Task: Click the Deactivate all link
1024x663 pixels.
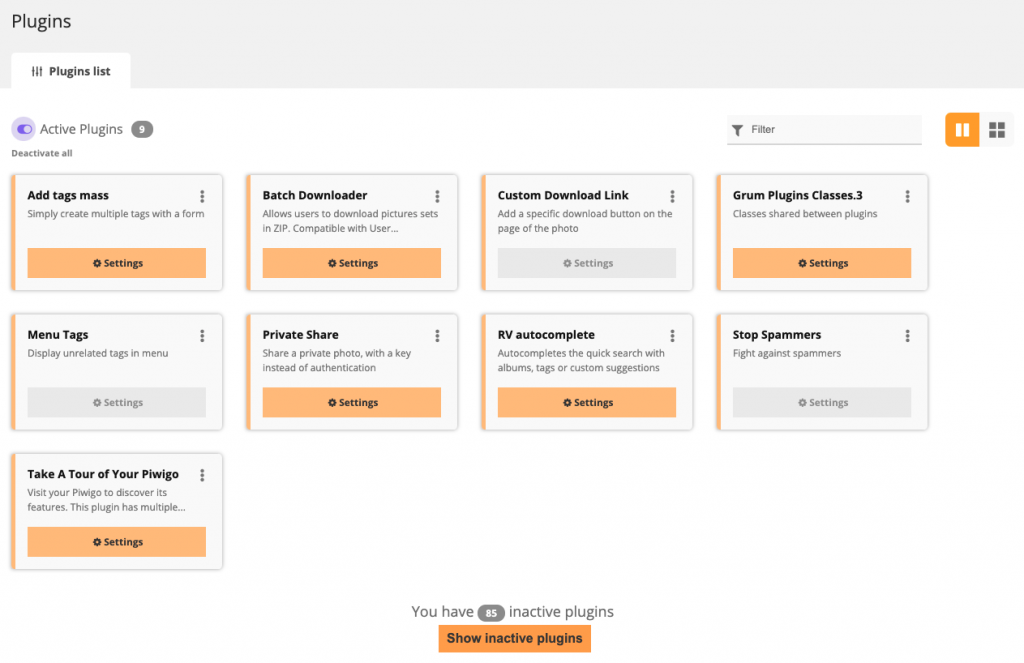Action: (x=41, y=153)
